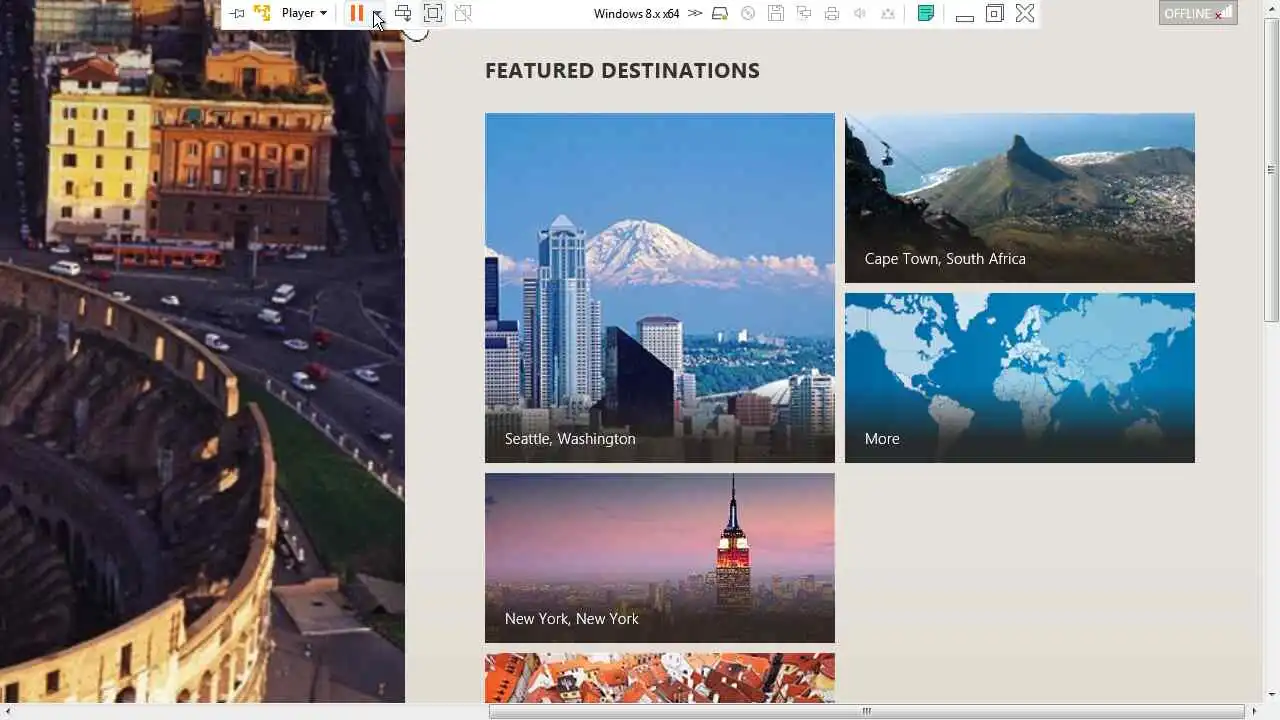Send Ctrl+Alt+Del to the virtual machine
The height and width of the screenshot is (720, 1280).
[x=403, y=13]
